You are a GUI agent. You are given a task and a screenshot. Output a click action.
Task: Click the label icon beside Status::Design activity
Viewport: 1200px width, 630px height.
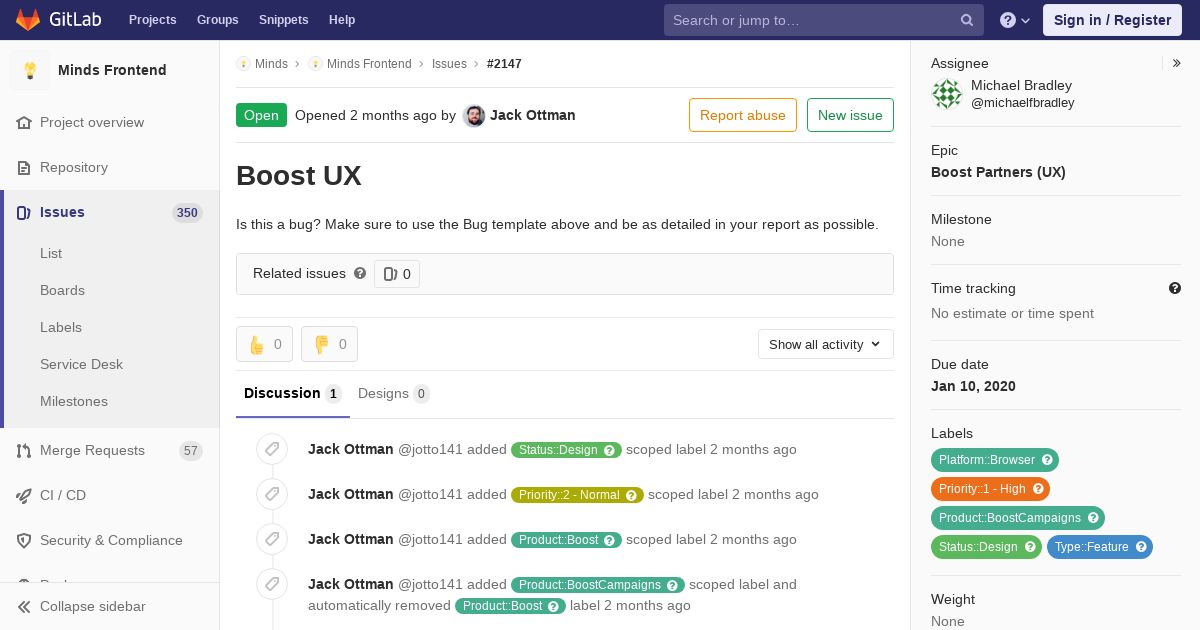point(272,449)
